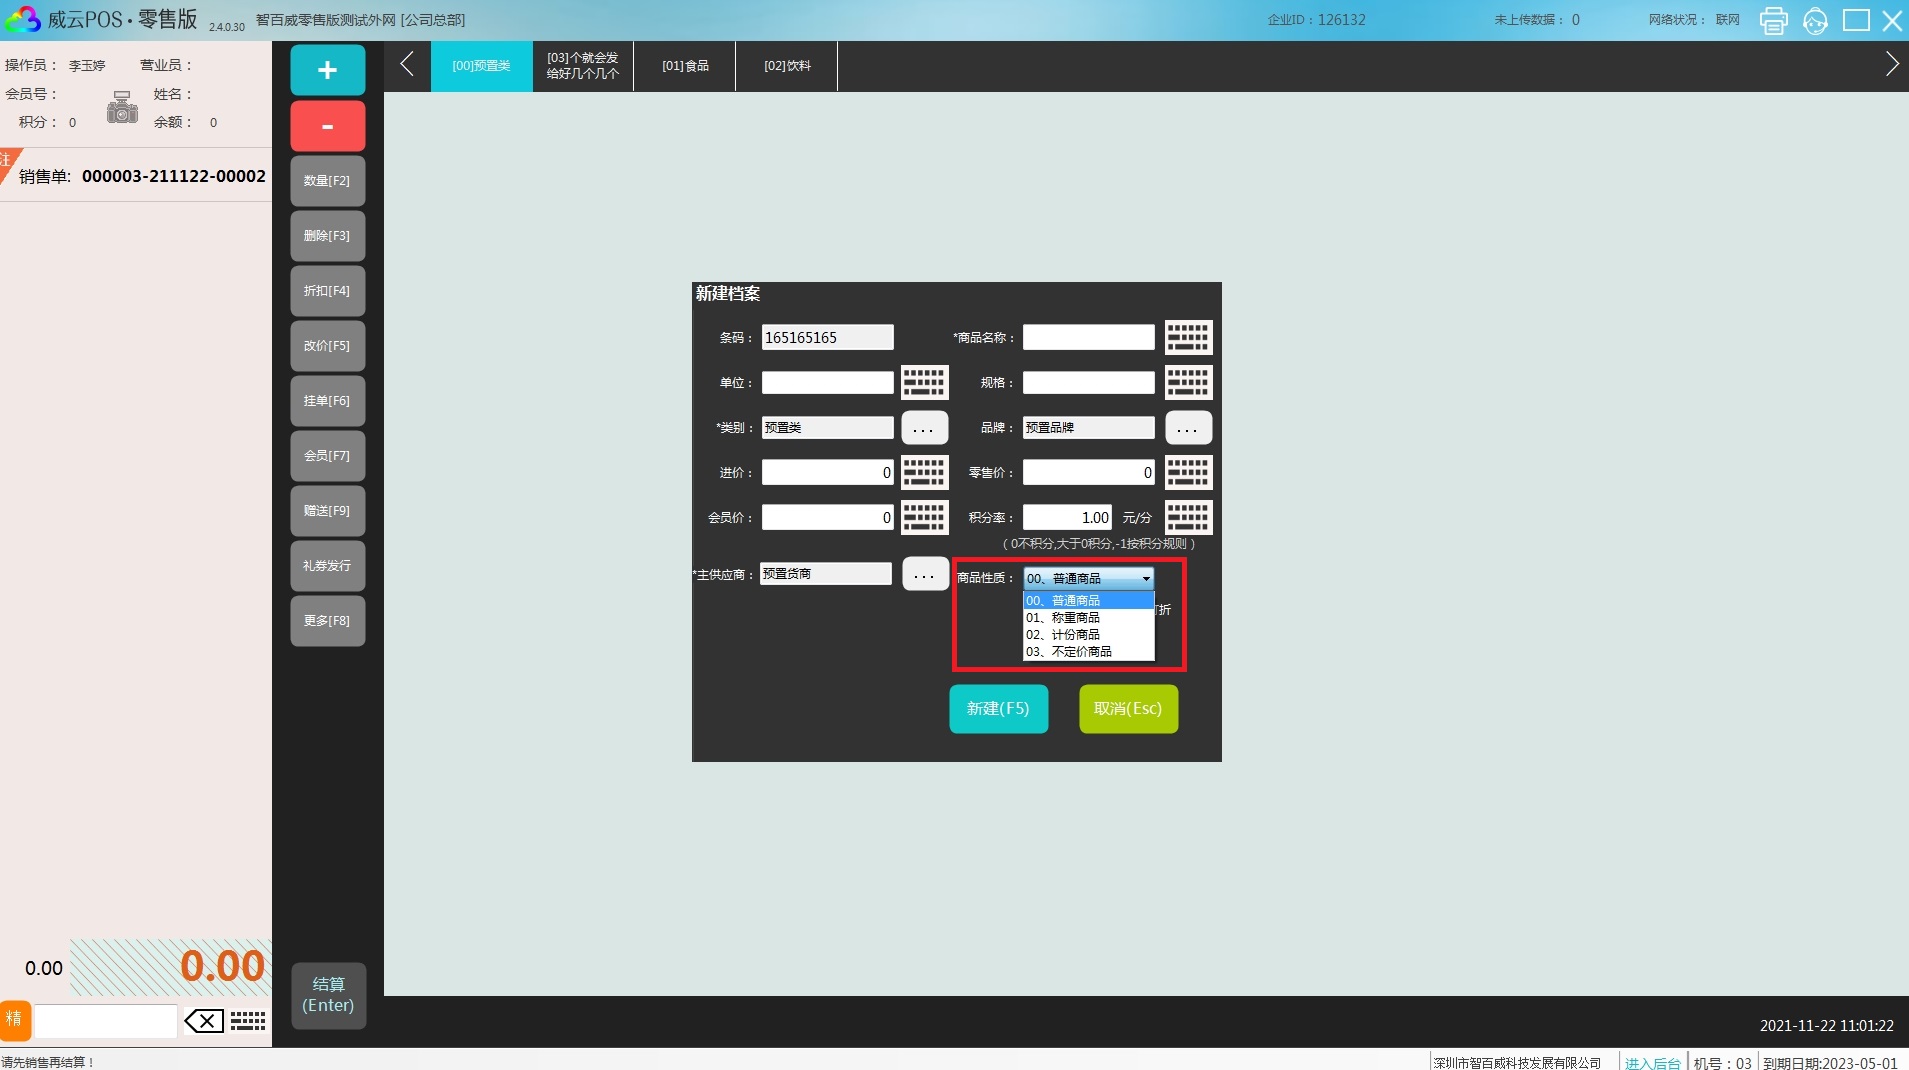Browse category with ellipsis button
This screenshot has width=1909, height=1070.
pyautogui.click(x=924, y=428)
